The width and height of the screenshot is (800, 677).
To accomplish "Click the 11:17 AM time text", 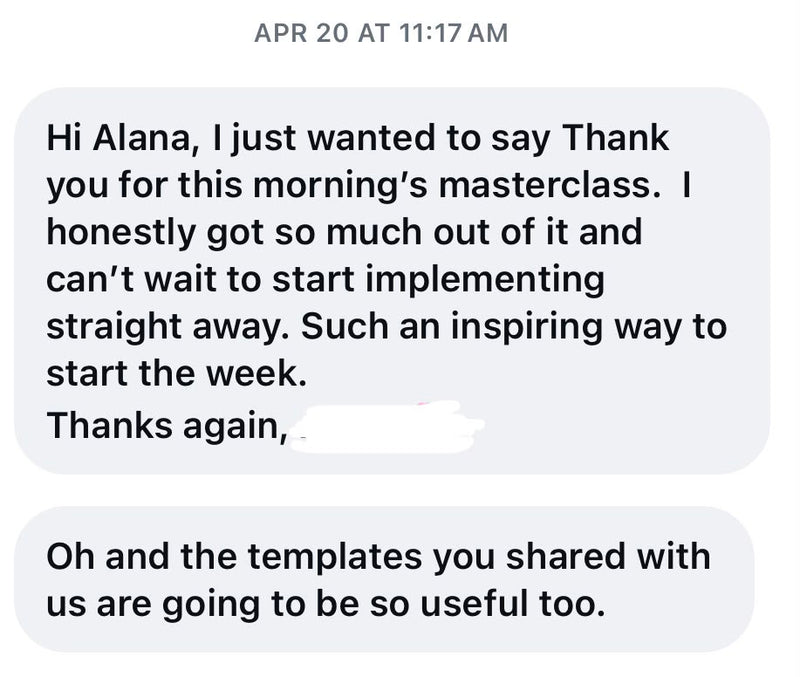I will (454, 33).
